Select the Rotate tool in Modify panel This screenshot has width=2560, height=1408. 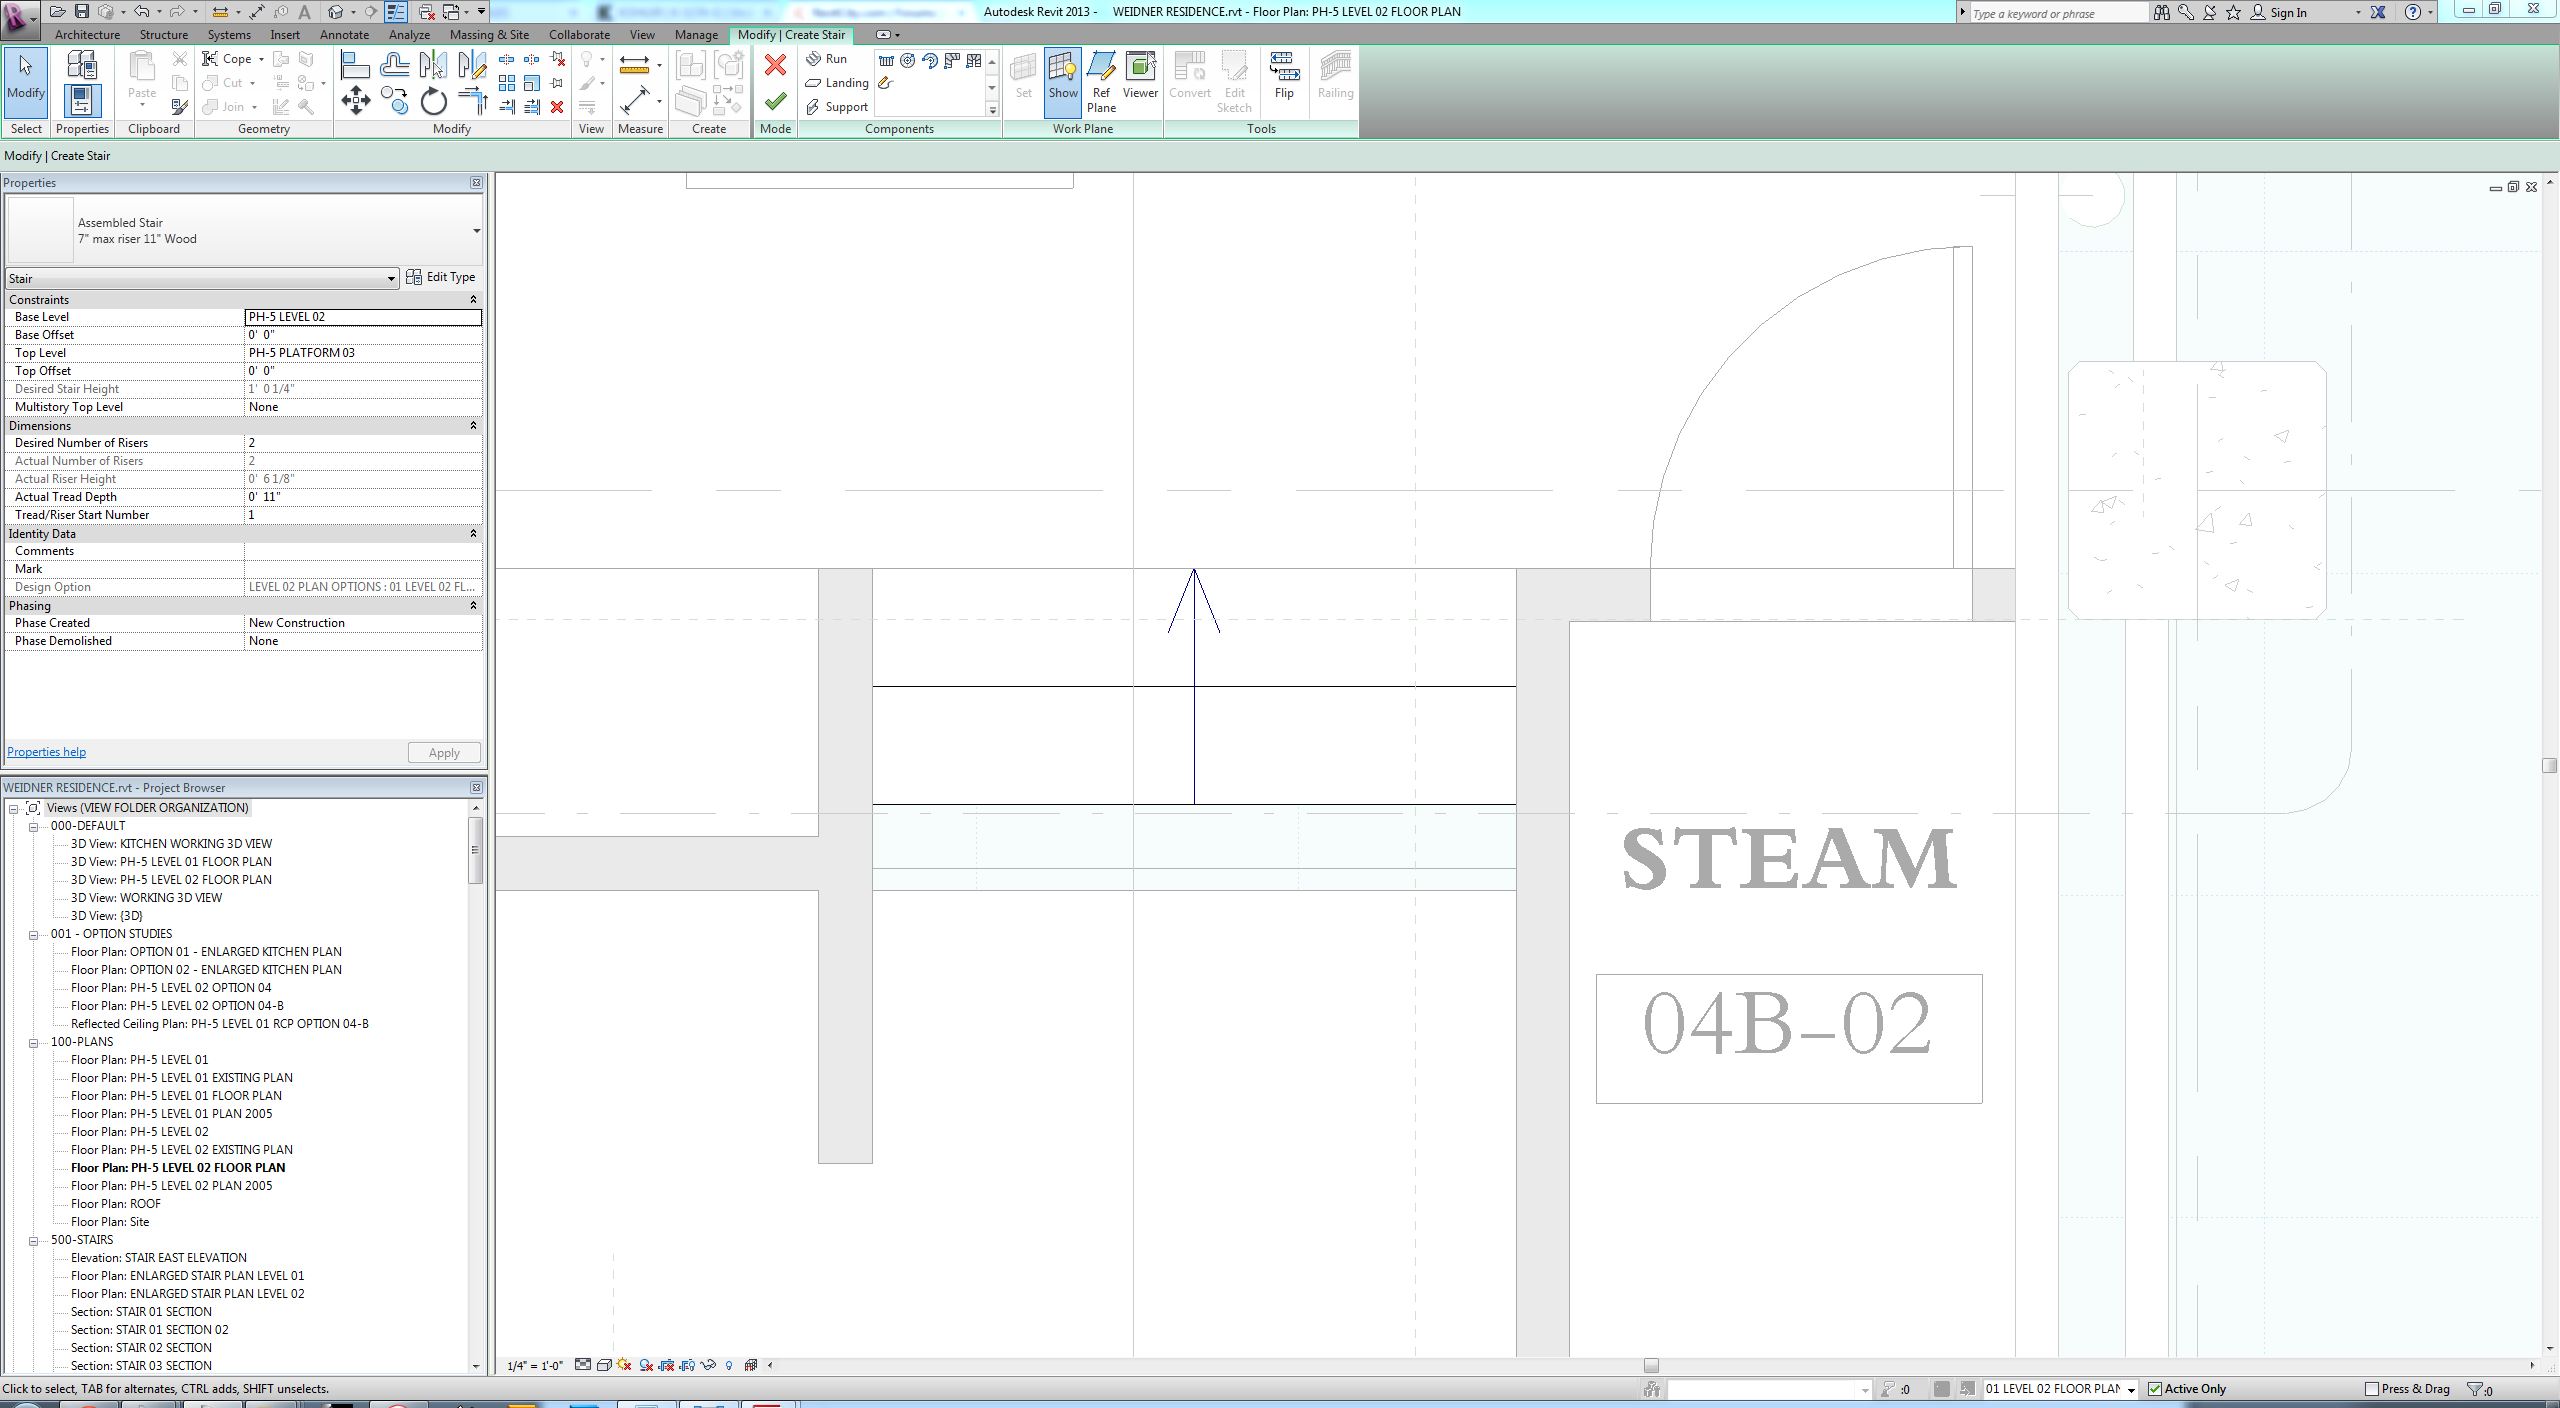click(433, 101)
